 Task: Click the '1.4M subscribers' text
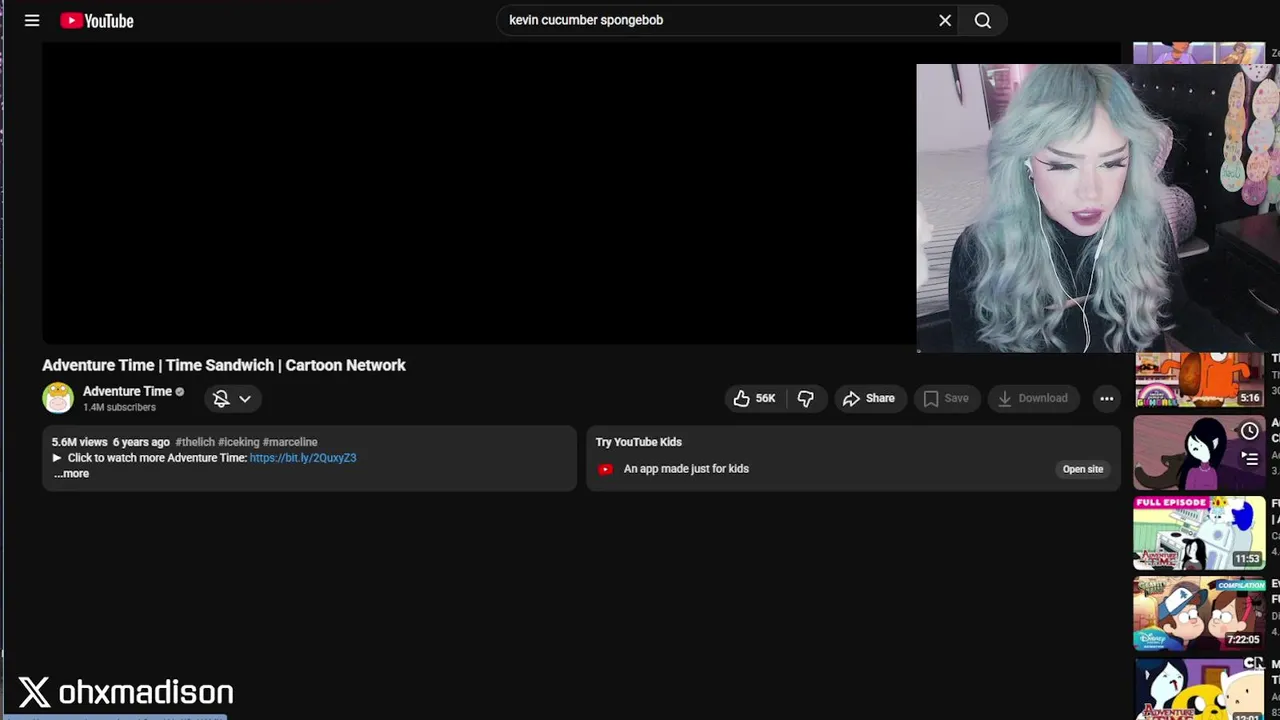pos(119,408)
